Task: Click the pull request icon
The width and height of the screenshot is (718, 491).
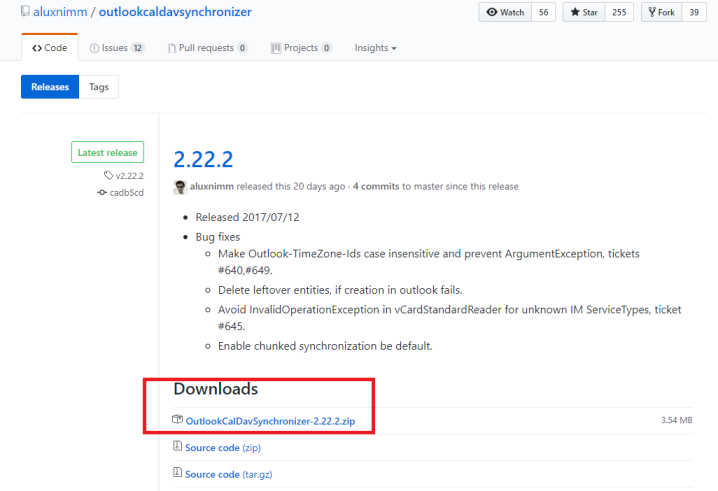Action: click(x=172, y=48)
